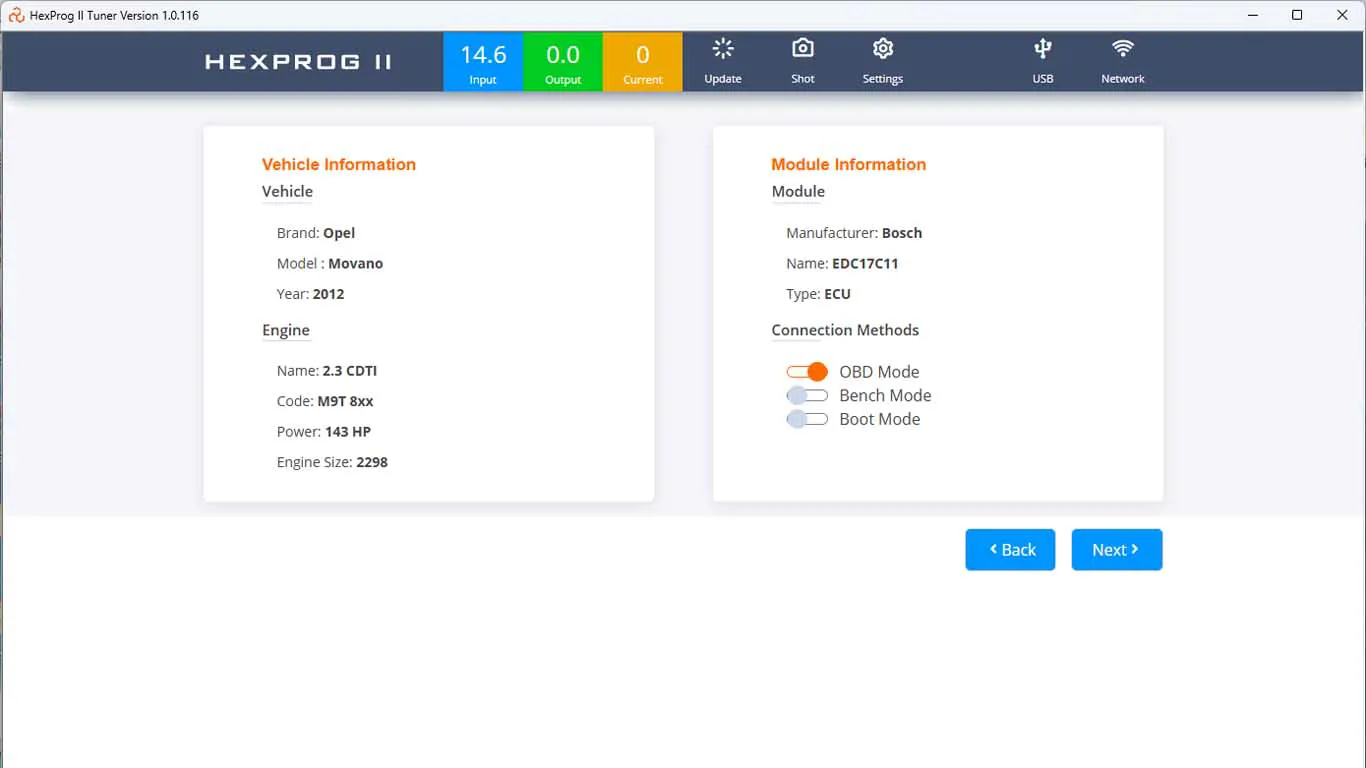Click the Connection Methods subheading

[845, 330]
